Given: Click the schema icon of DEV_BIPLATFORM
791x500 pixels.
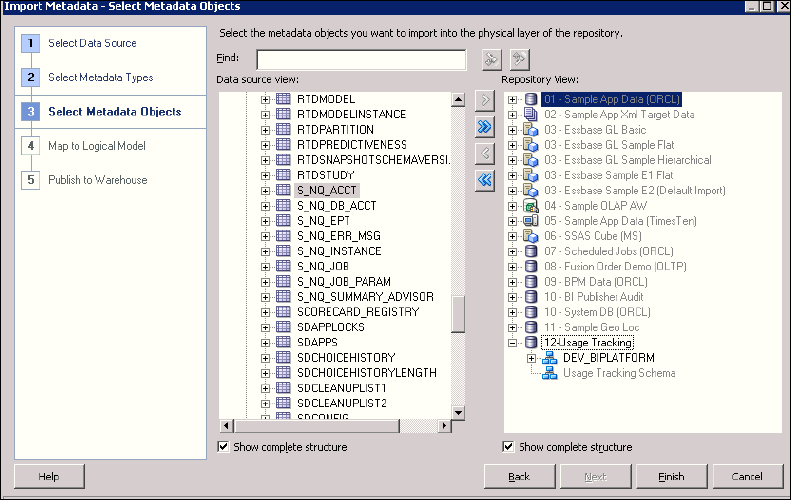Looking at the screenshot, I should (549, 358).
